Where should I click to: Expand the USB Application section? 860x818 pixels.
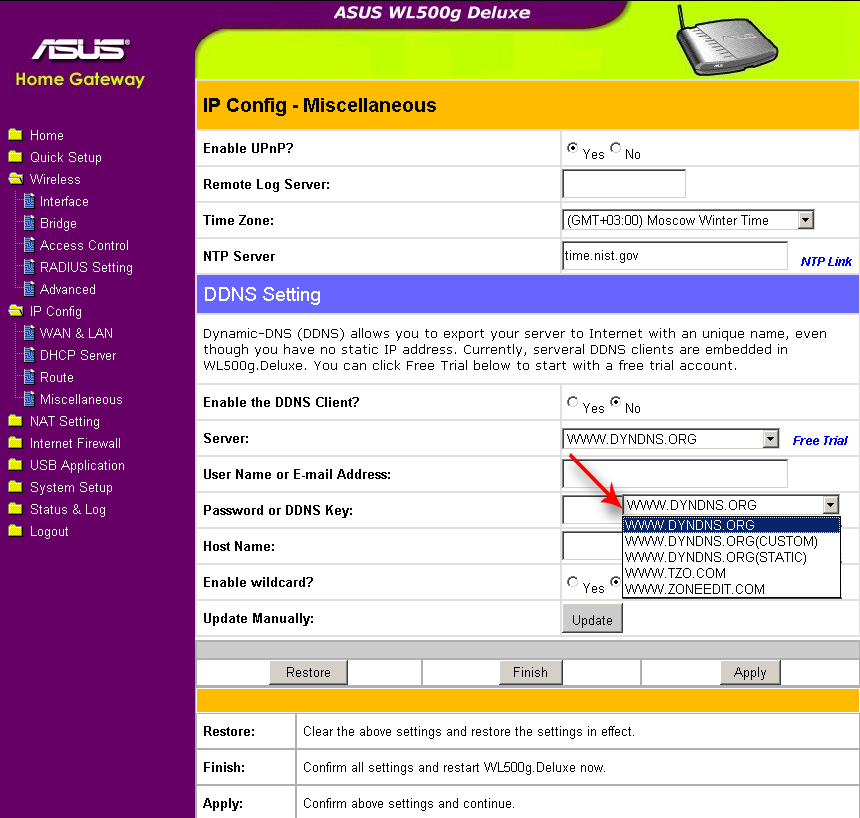coord(77,466)
